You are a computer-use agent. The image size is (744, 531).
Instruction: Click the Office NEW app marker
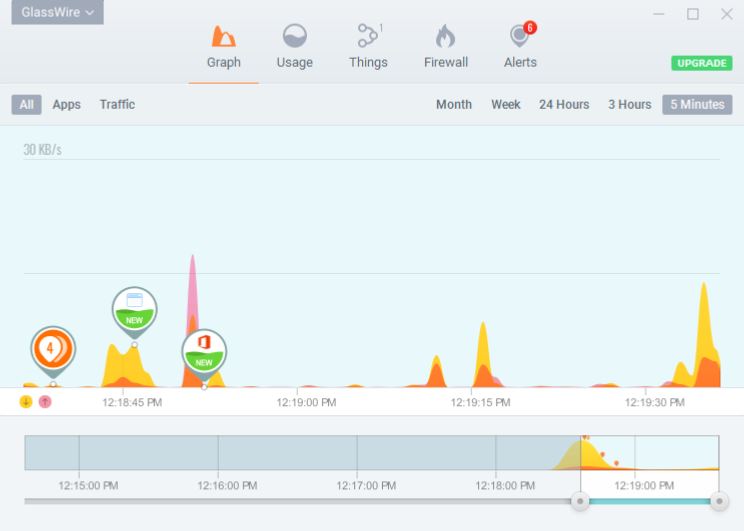click(204, 351)
